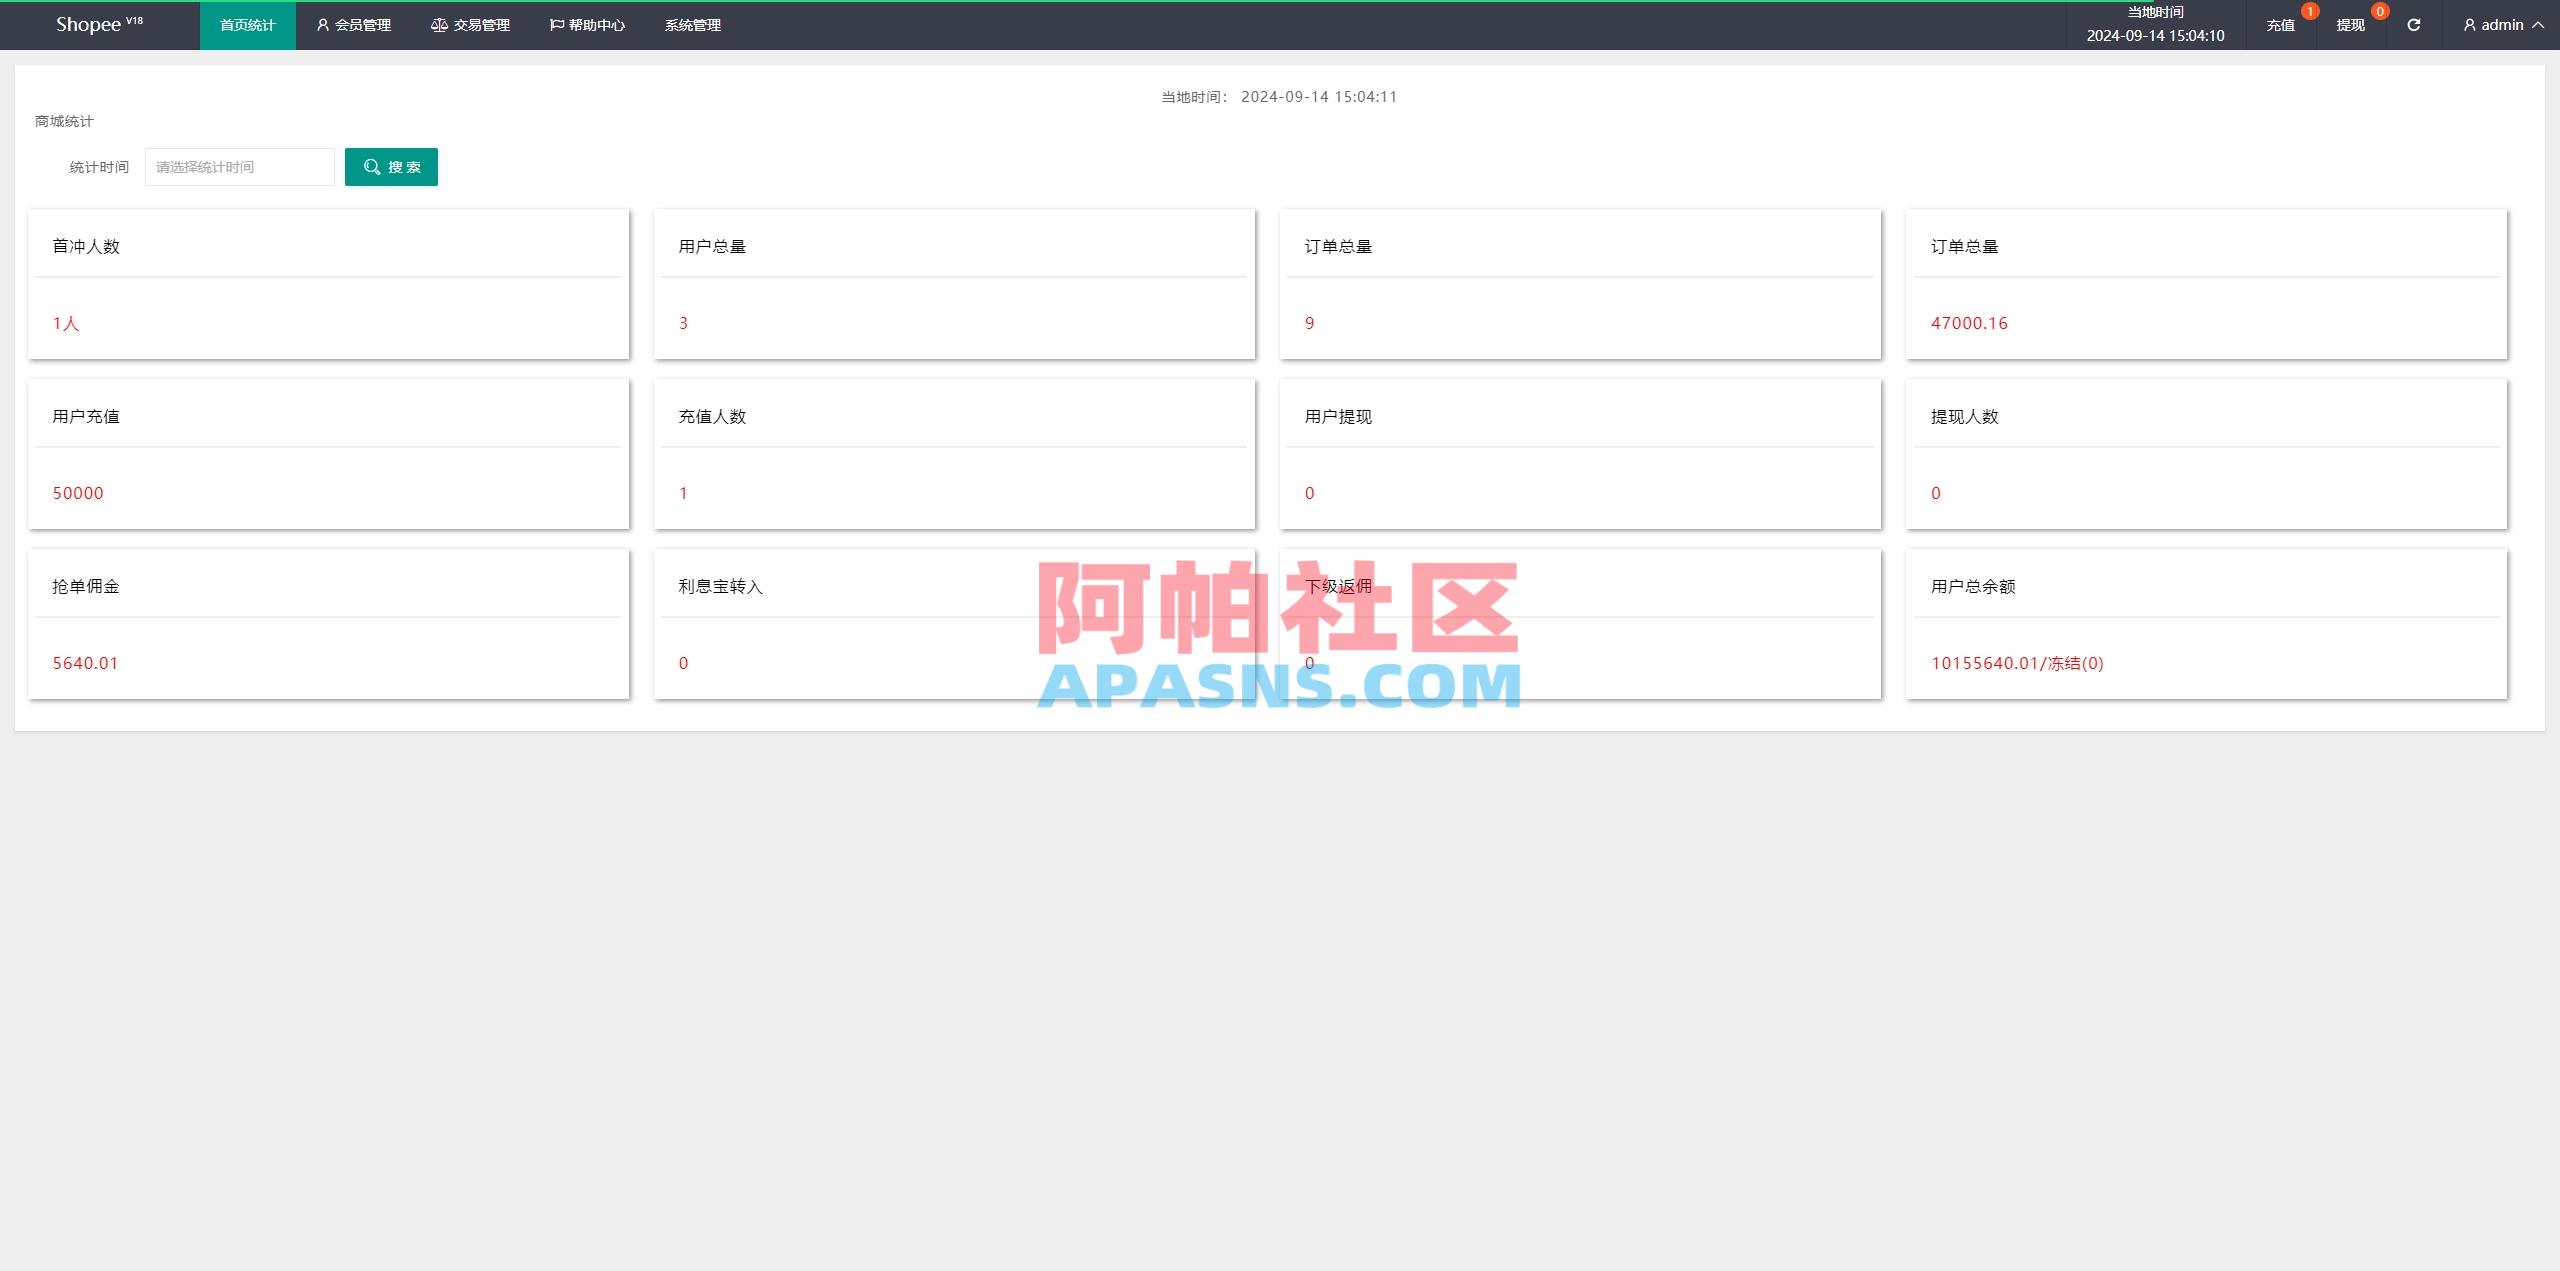
Task: Select the 会员管理 person icon in navbar
Action: (x=322, y=25)
